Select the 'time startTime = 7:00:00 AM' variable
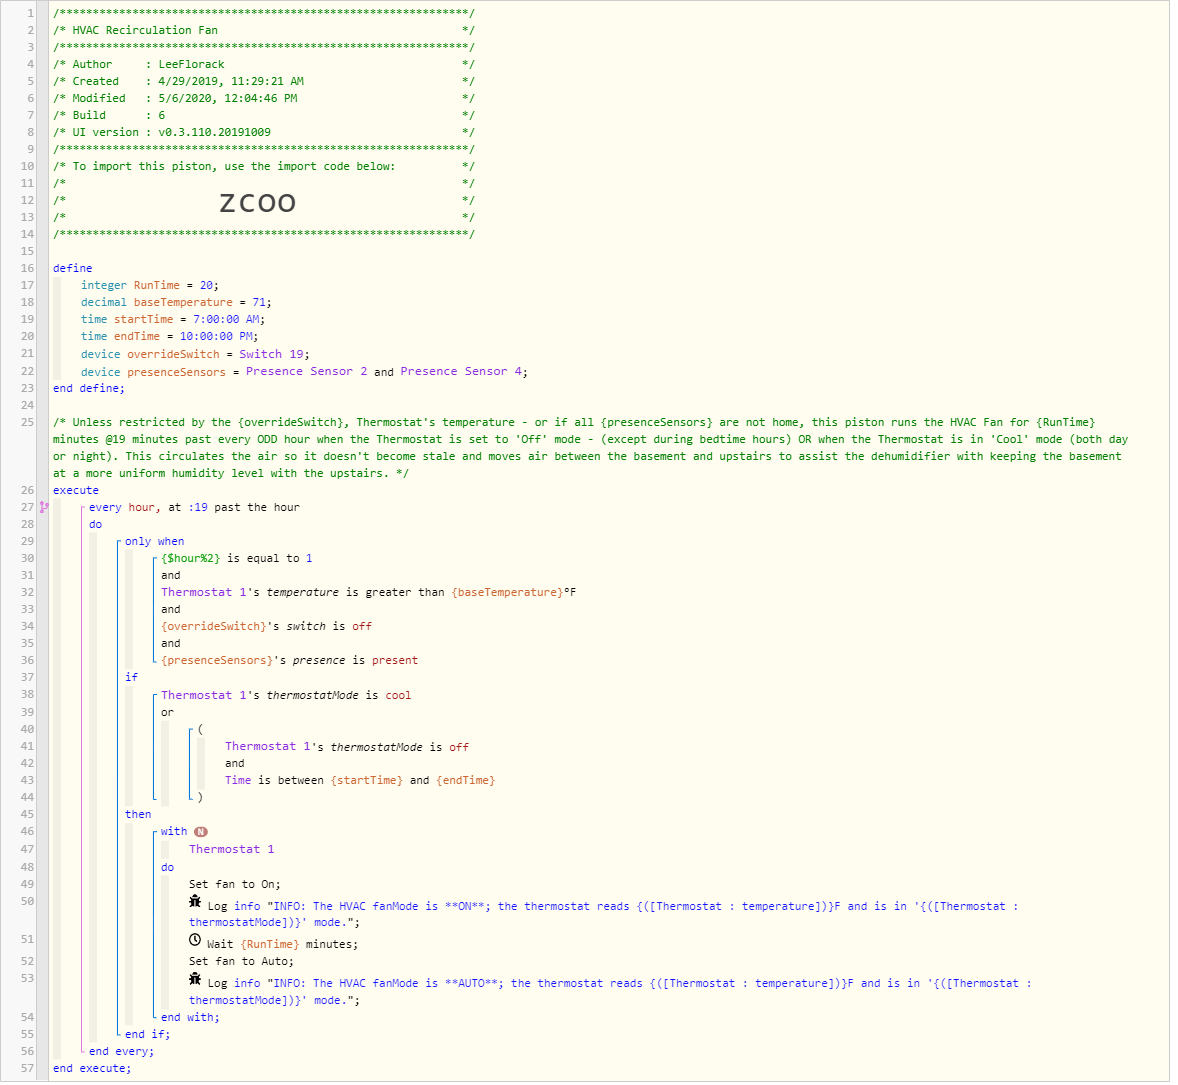The image size is (1178, 1085). click(x=174, y=319)
